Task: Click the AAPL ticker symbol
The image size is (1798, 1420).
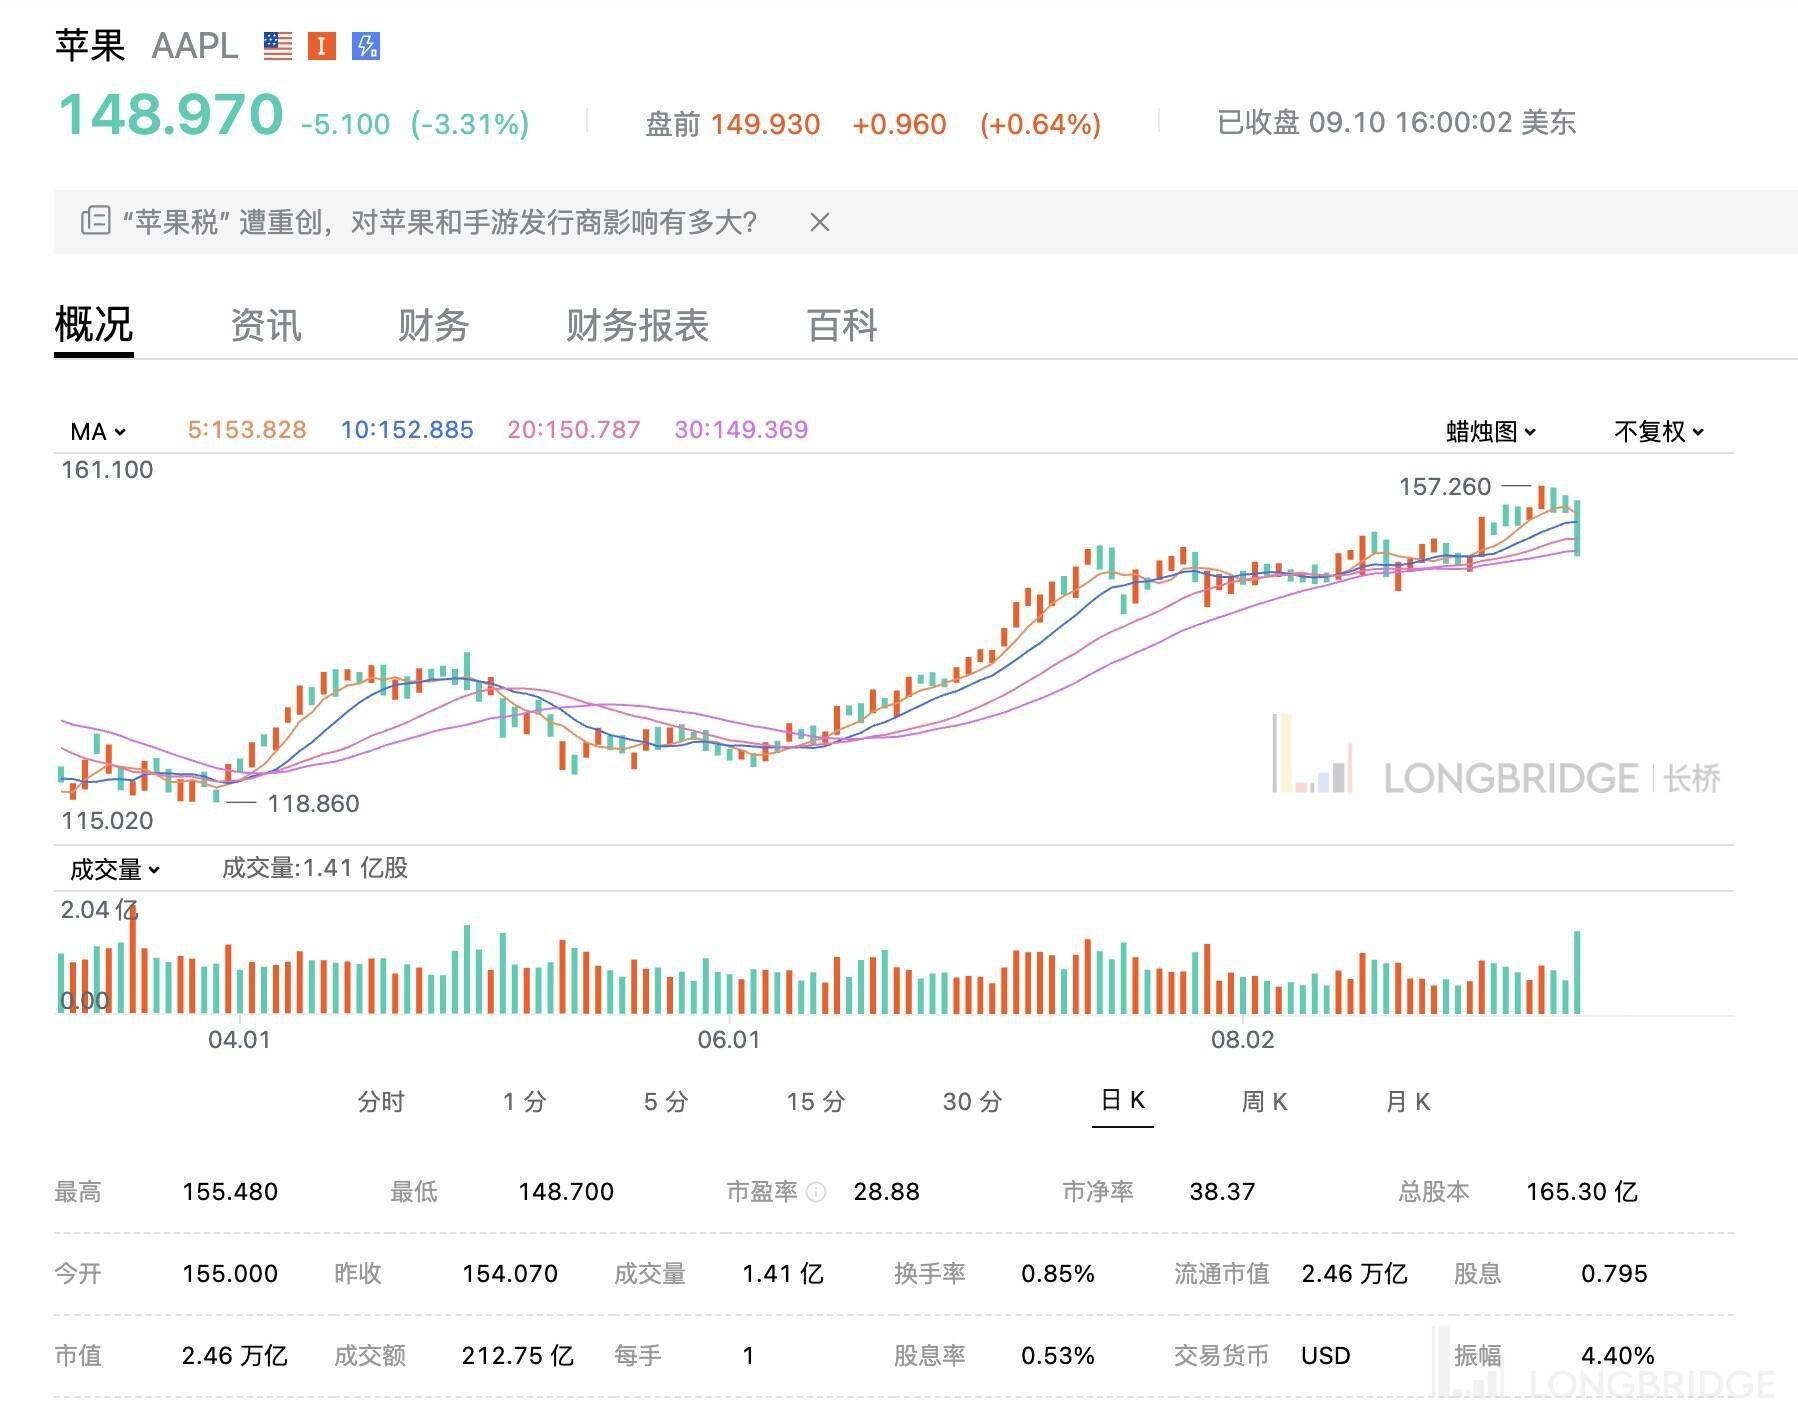Action: tap(195, 46)
